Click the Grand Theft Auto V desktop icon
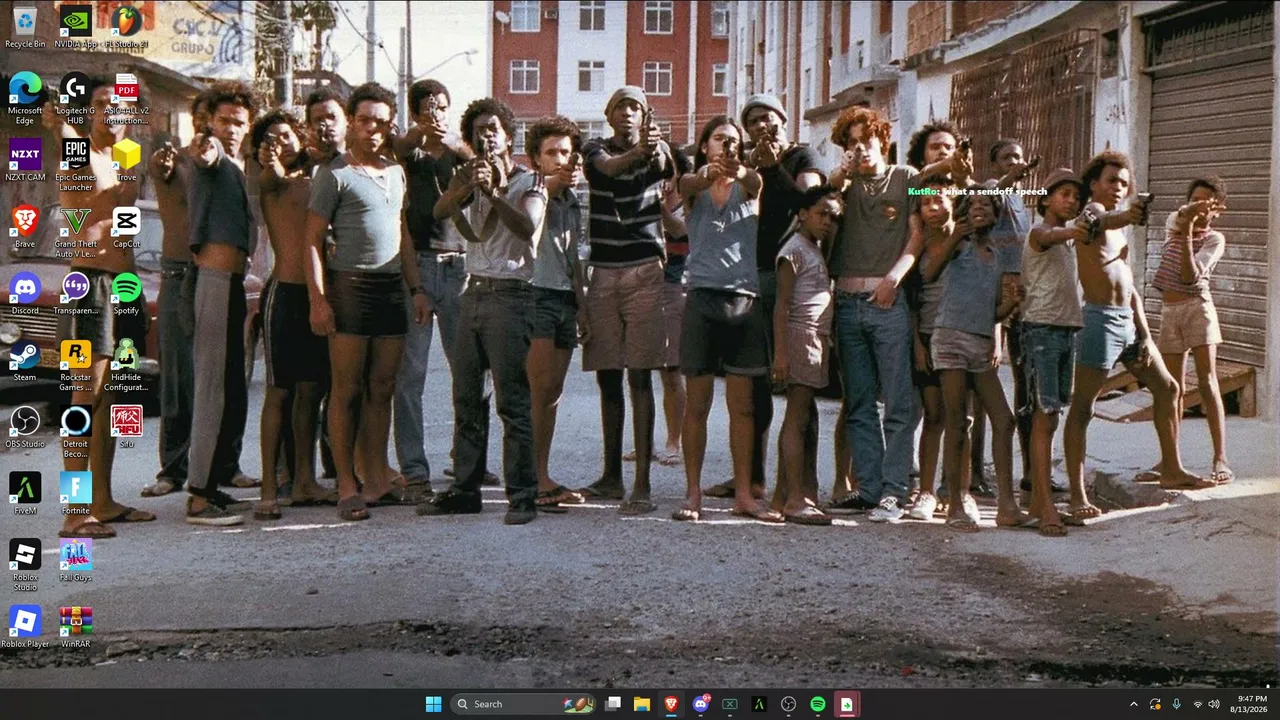 [x=75, y=232]
